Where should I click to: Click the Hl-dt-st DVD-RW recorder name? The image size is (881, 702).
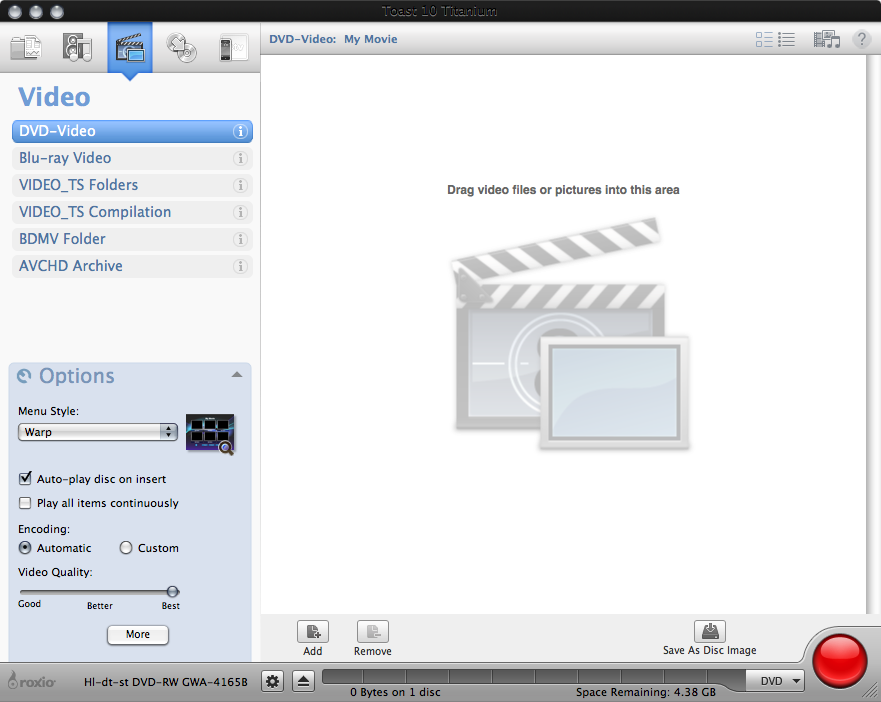tap(166, 682)
